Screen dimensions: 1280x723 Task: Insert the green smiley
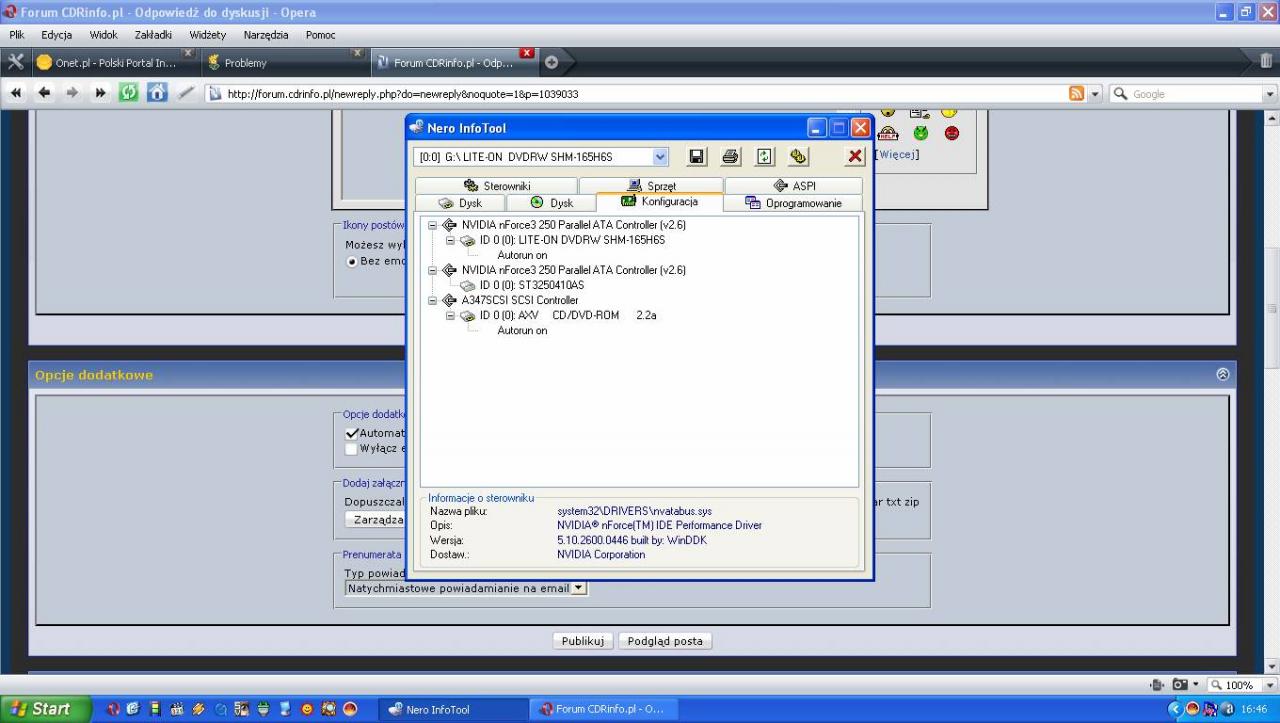pyautogui.click(x=920, y=133)
